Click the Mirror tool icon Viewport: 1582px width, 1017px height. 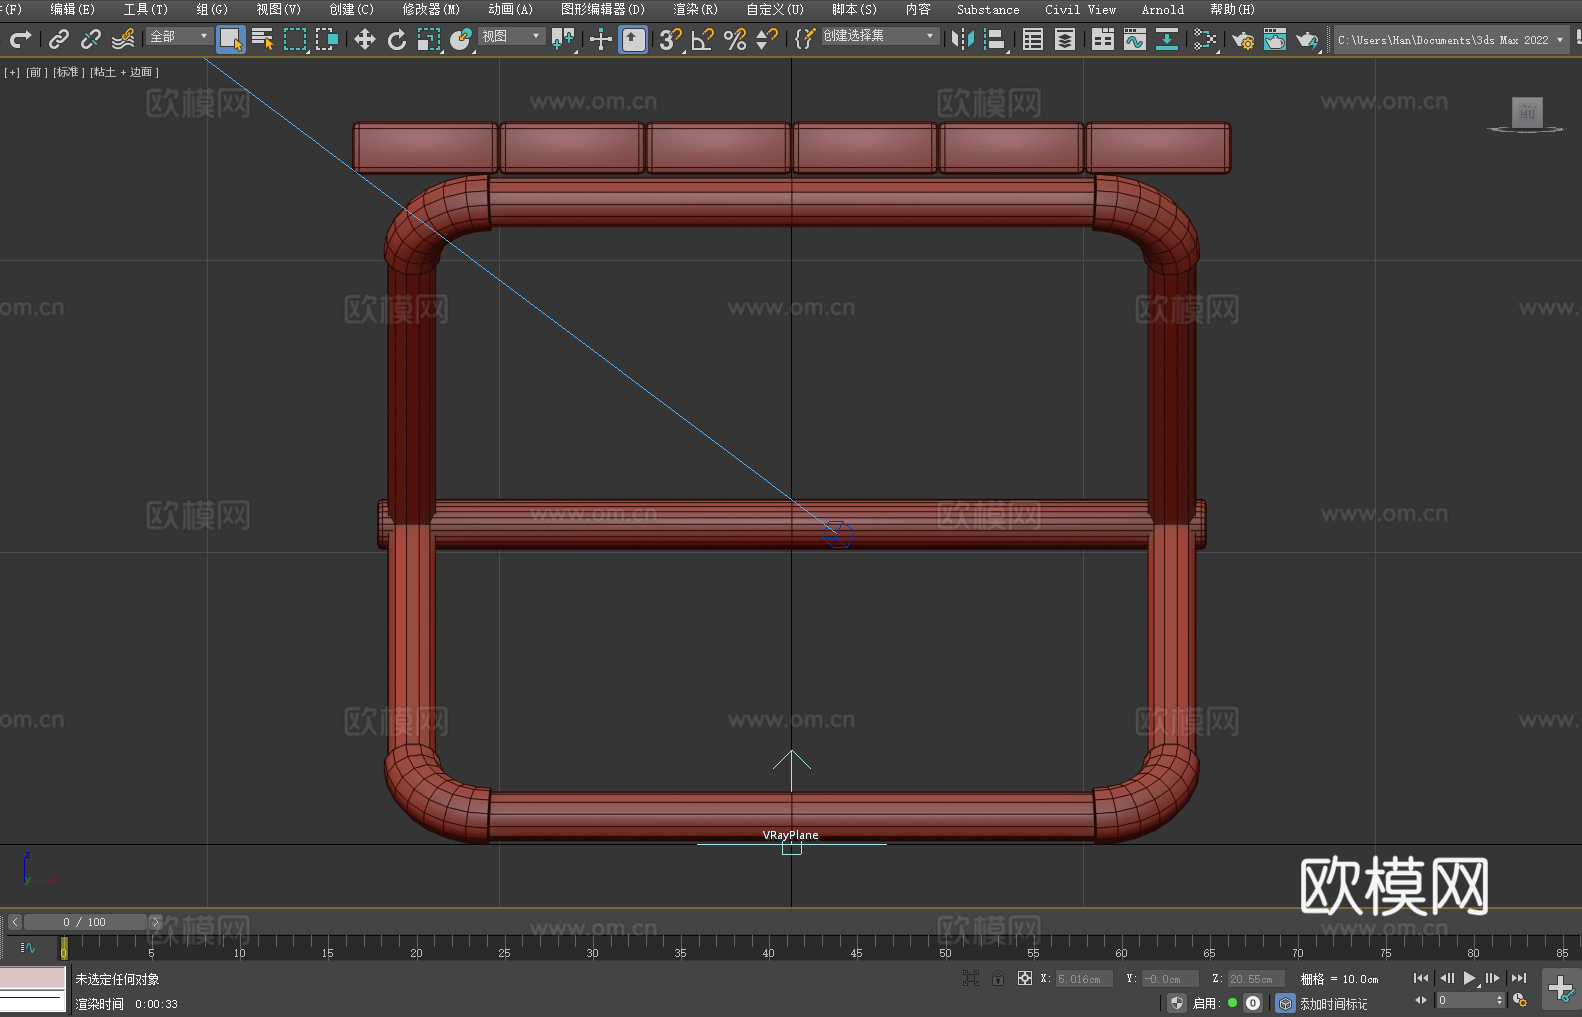point(963,39)
